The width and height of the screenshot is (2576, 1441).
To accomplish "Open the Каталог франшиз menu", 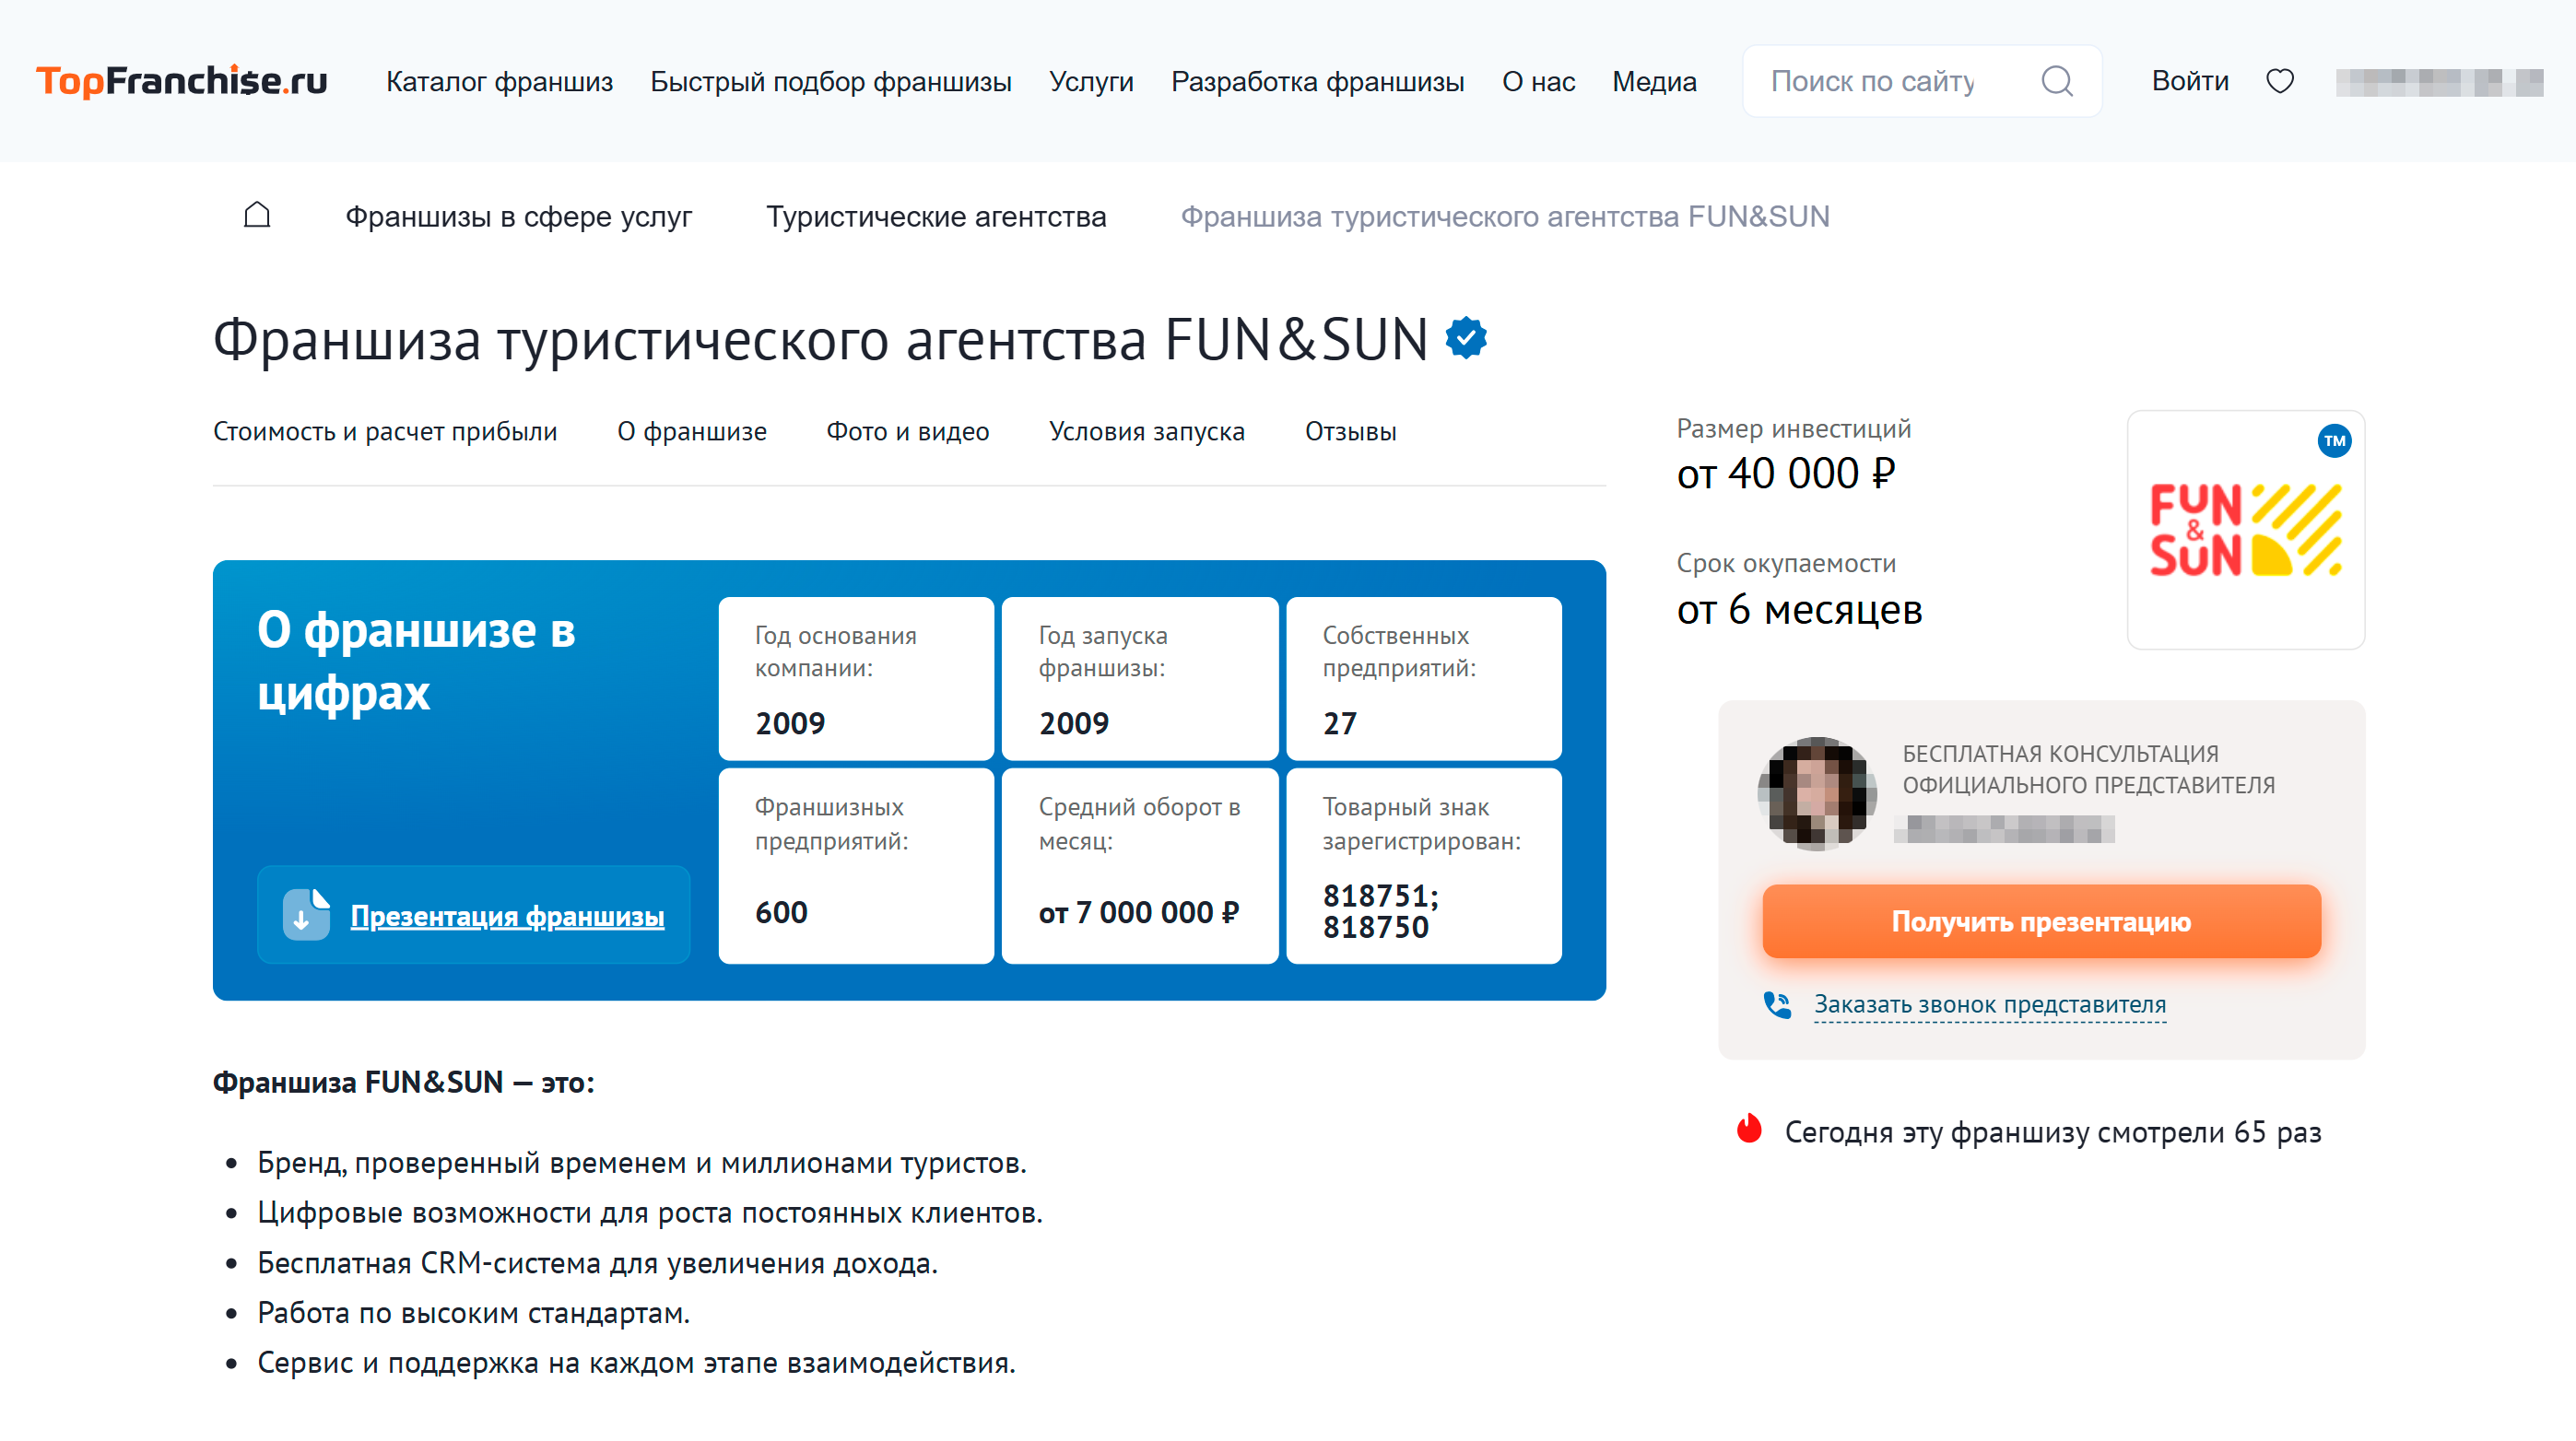I will point(499,81).
